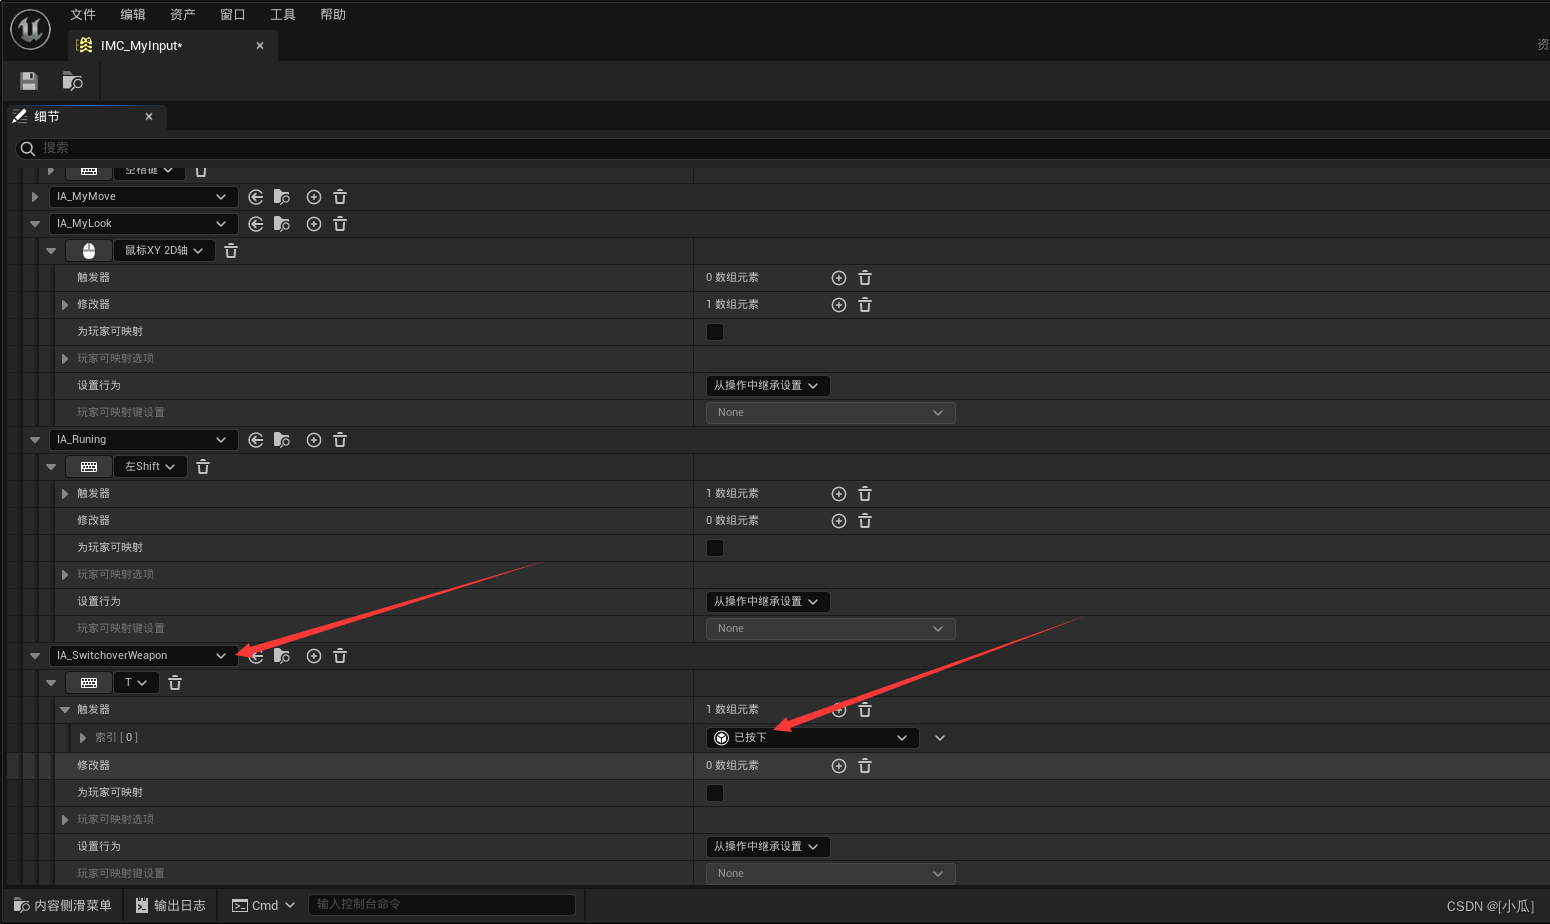The image size is (1550, 924).
Task: Open the 窗口 menu
Action: click(233, 15)
